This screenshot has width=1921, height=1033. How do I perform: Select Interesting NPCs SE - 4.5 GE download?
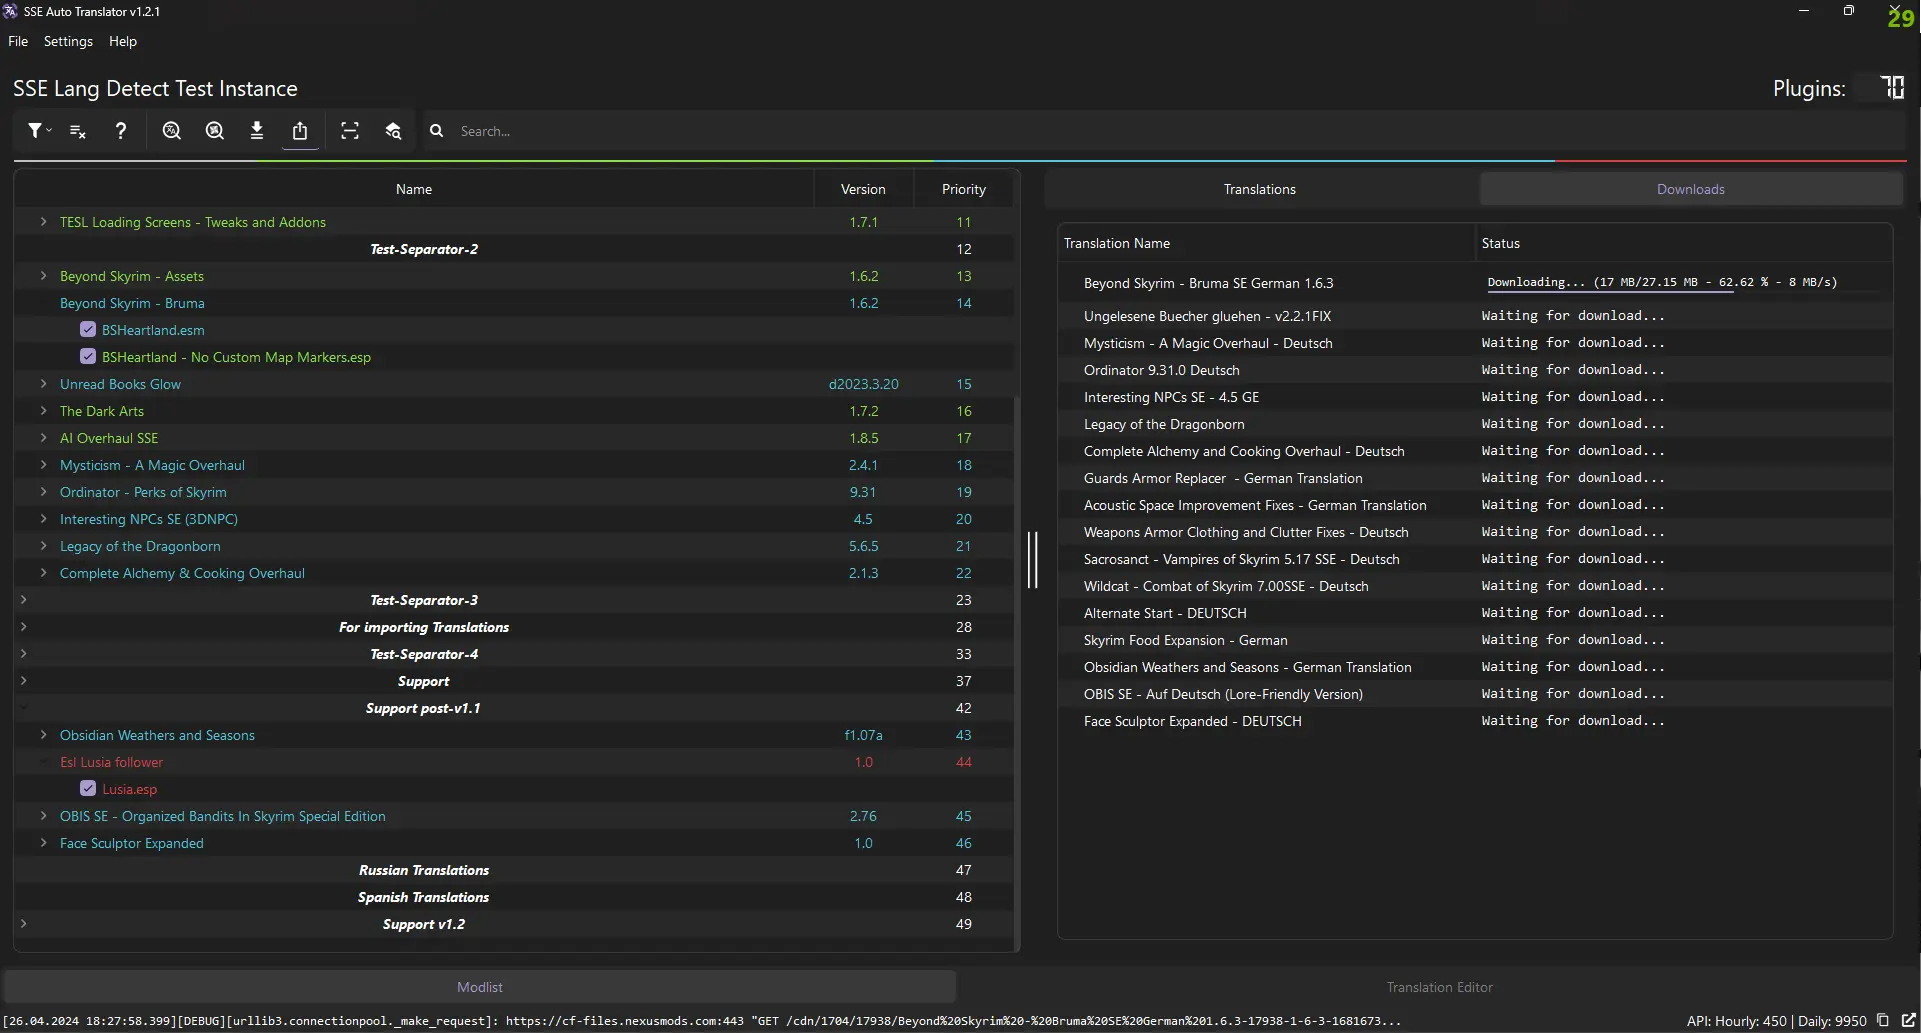point(1475,397)
